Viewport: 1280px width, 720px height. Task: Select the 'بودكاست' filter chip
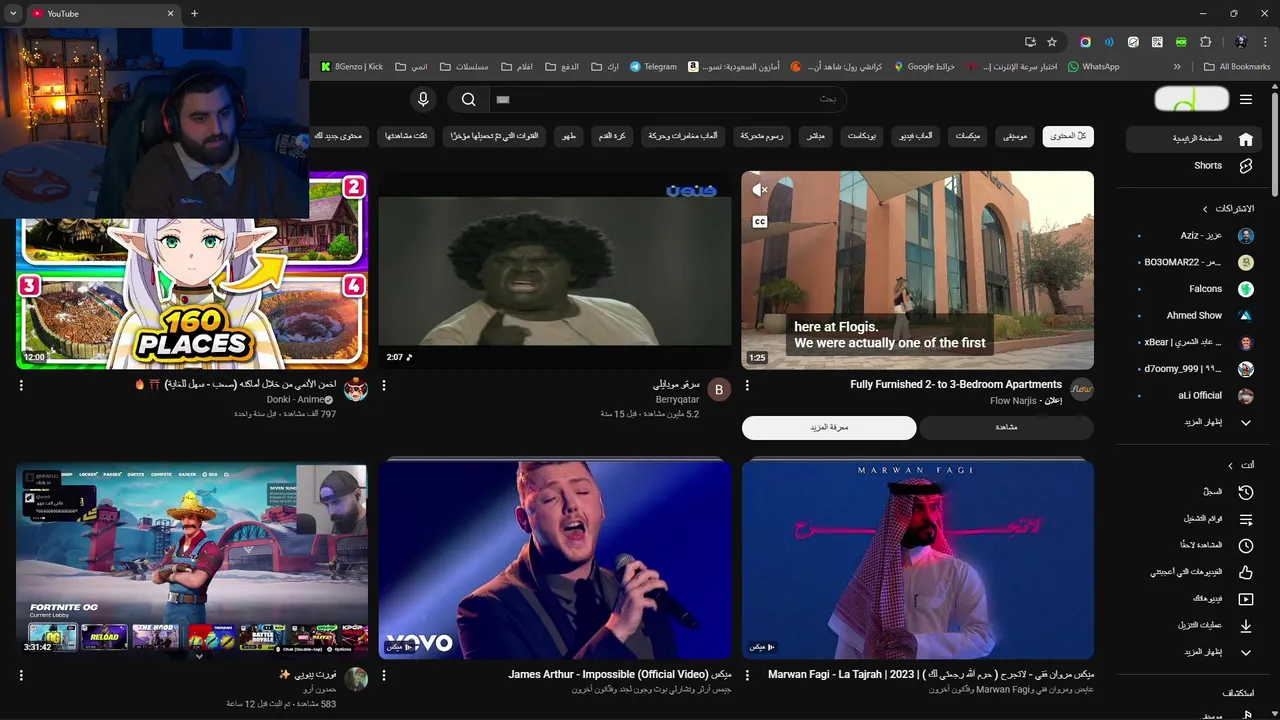point(863,136)
